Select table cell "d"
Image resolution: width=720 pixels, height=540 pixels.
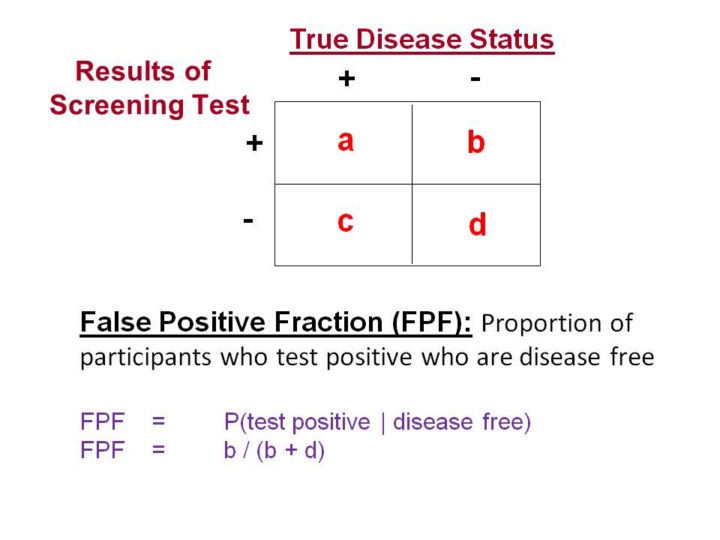click(477, 226)
